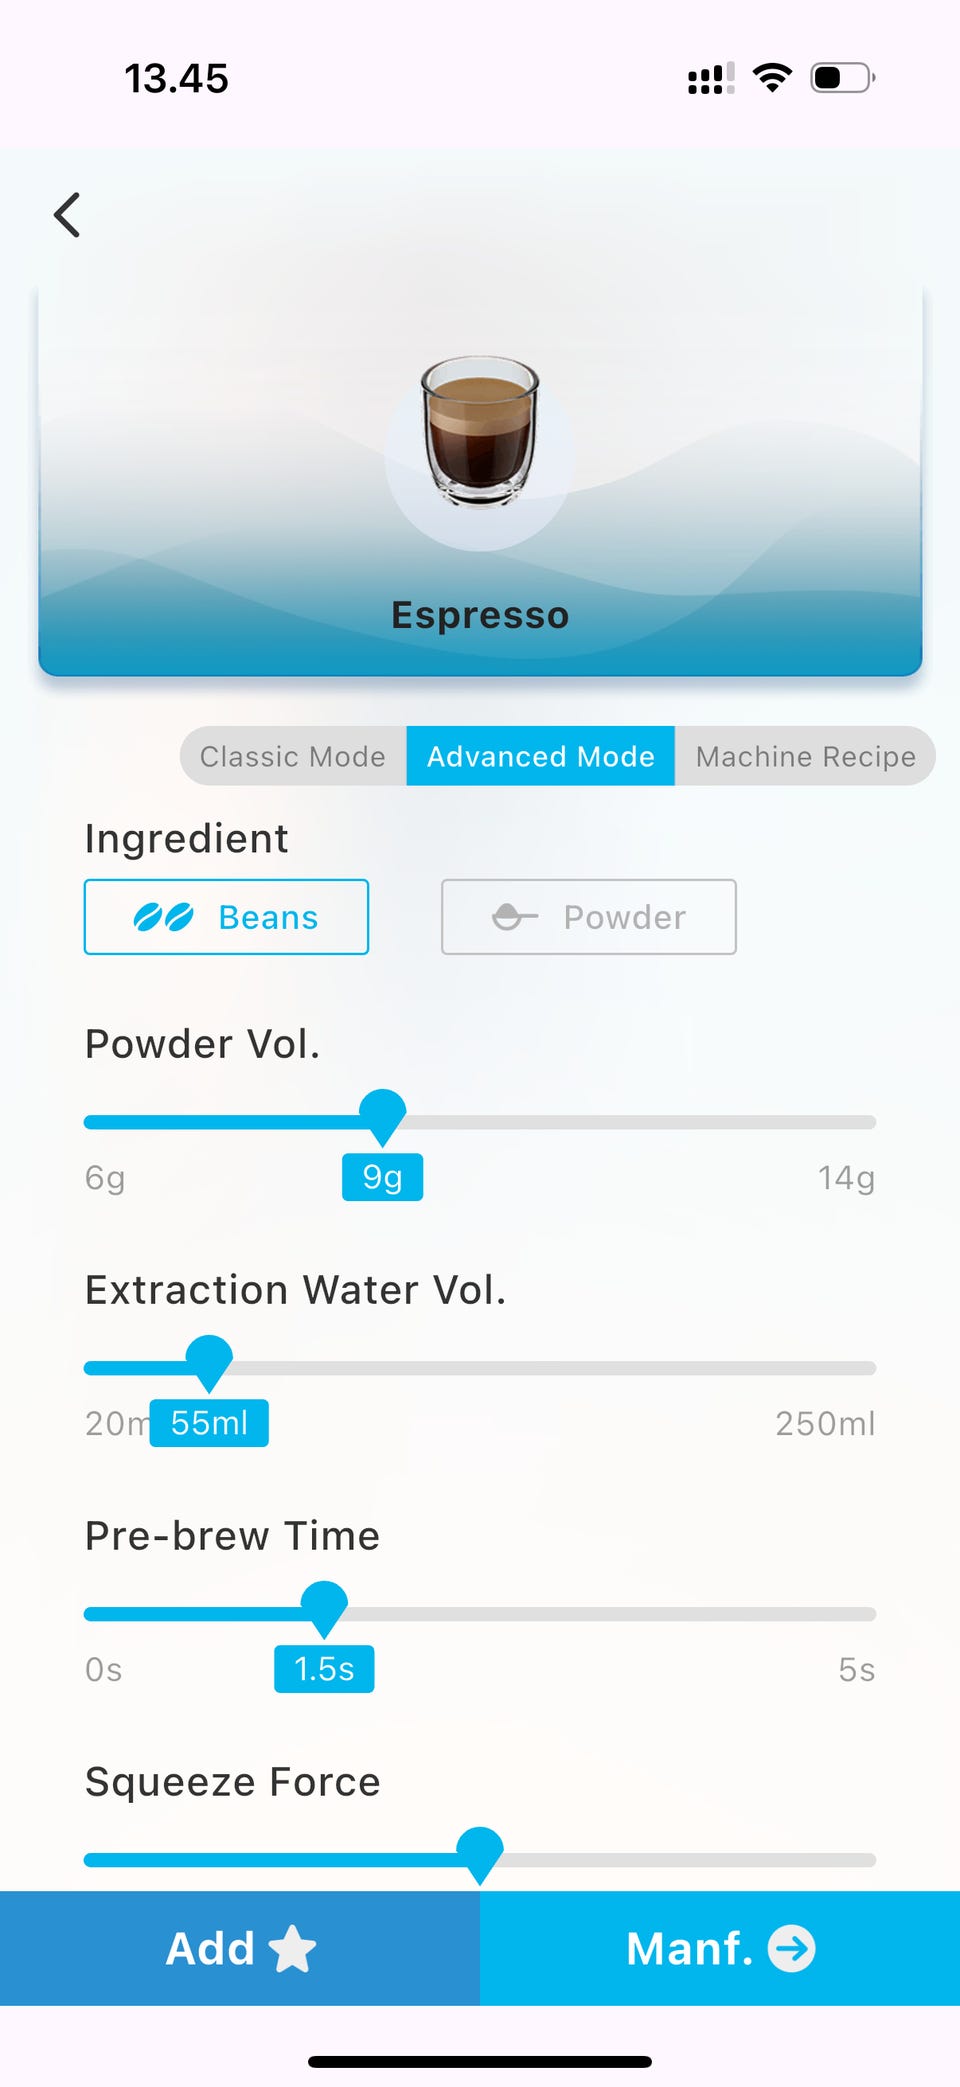The height and width of the screenshot is (2087, 960).
Task: Tap the back arrow icon
Action: point(67,215)
